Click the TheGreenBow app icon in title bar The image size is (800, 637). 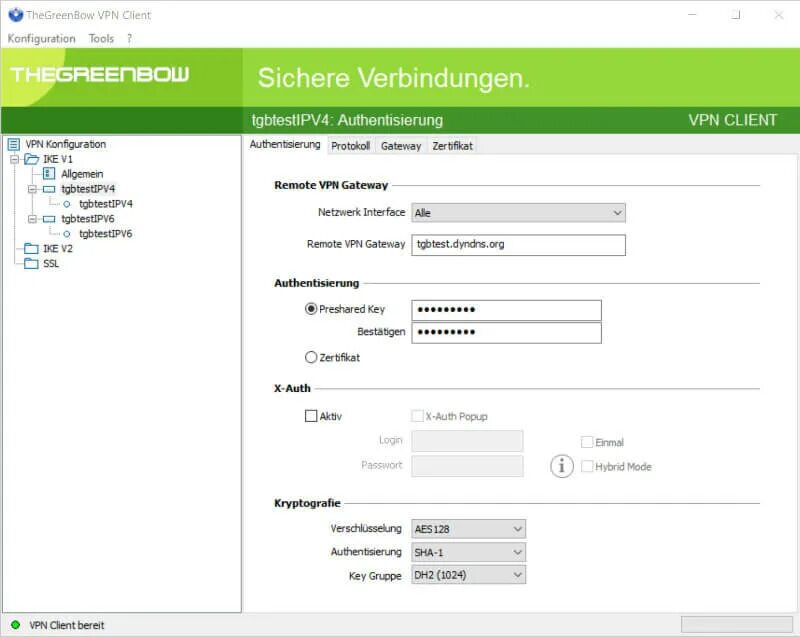click(x=15, y=15)
